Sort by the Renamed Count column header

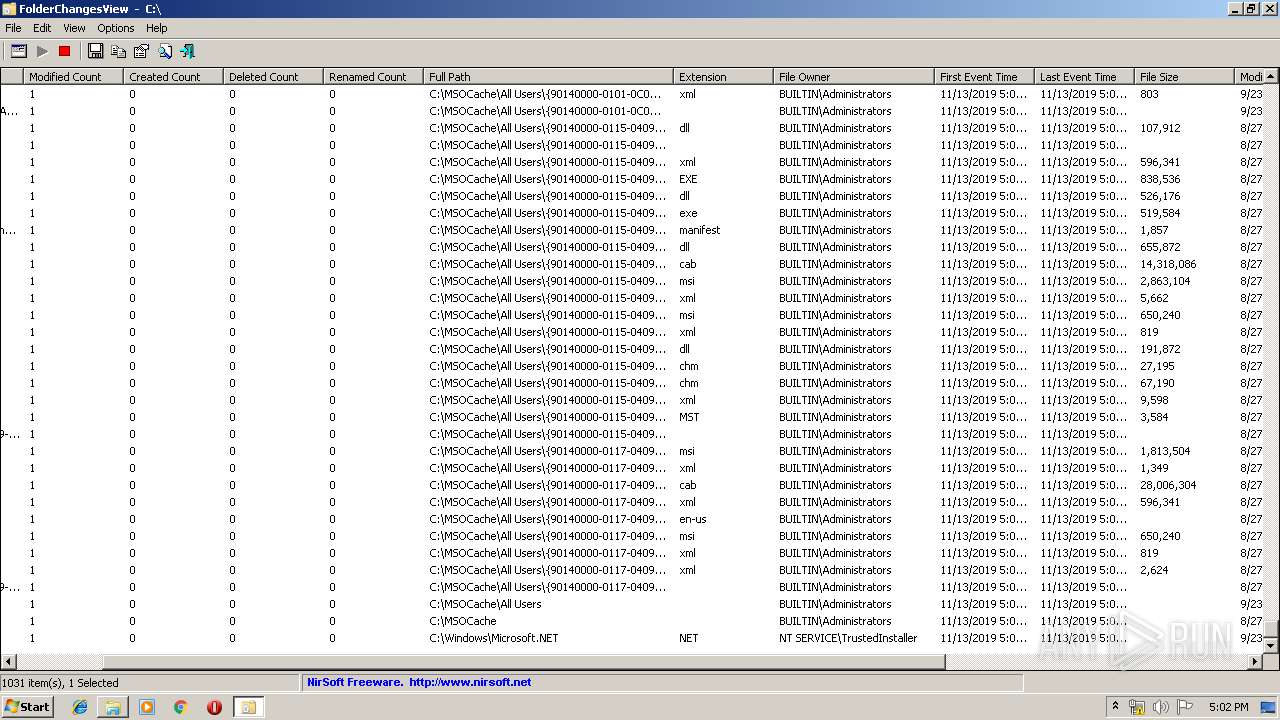(x=373, y=76)
